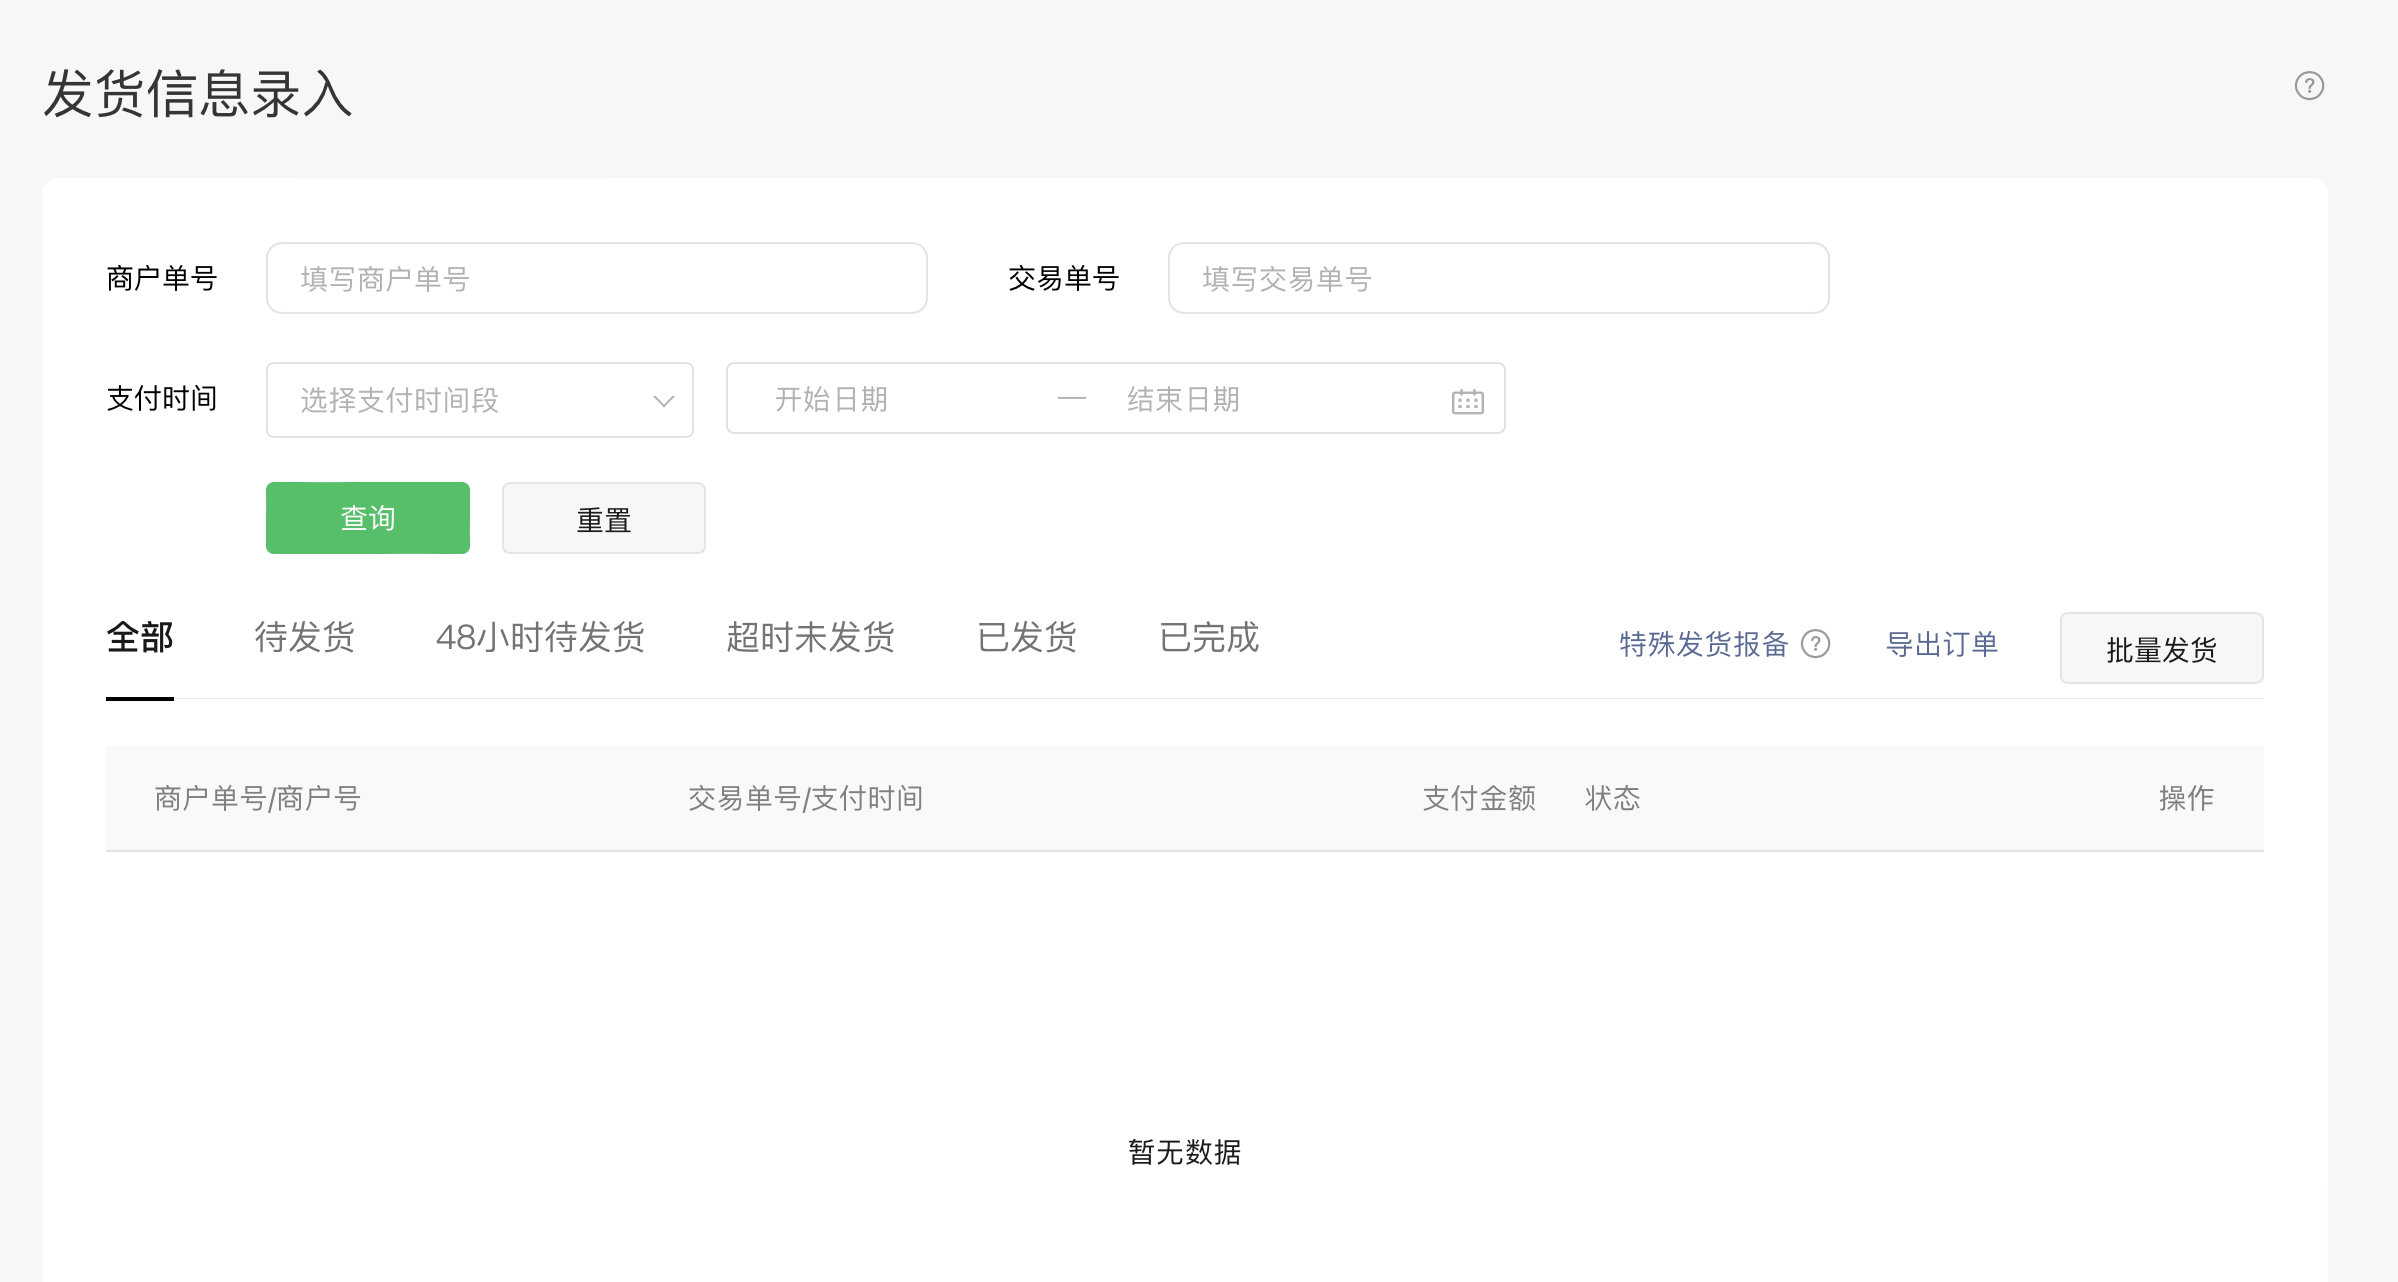Click the 导出订单 link
The height and width of the screenshot is (1282, 2398).
click(x=1941, y=644)
